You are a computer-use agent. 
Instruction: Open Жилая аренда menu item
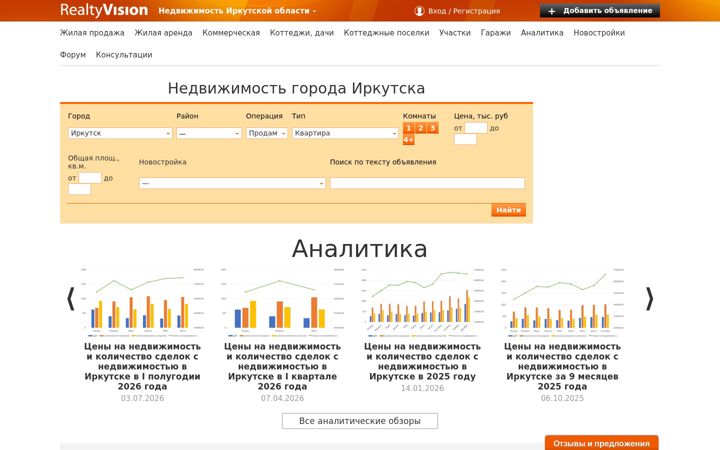(x=163, y=33)
